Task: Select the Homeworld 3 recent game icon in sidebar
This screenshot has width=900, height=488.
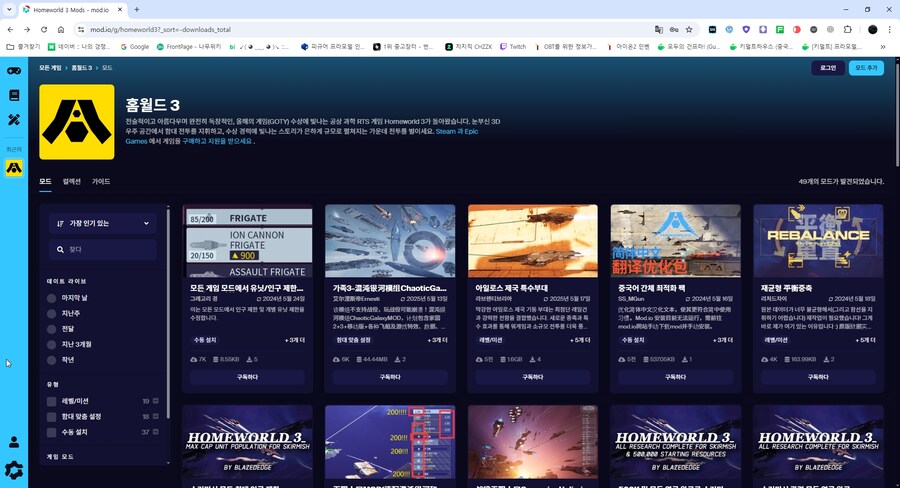Action: [x=14, y=168]
